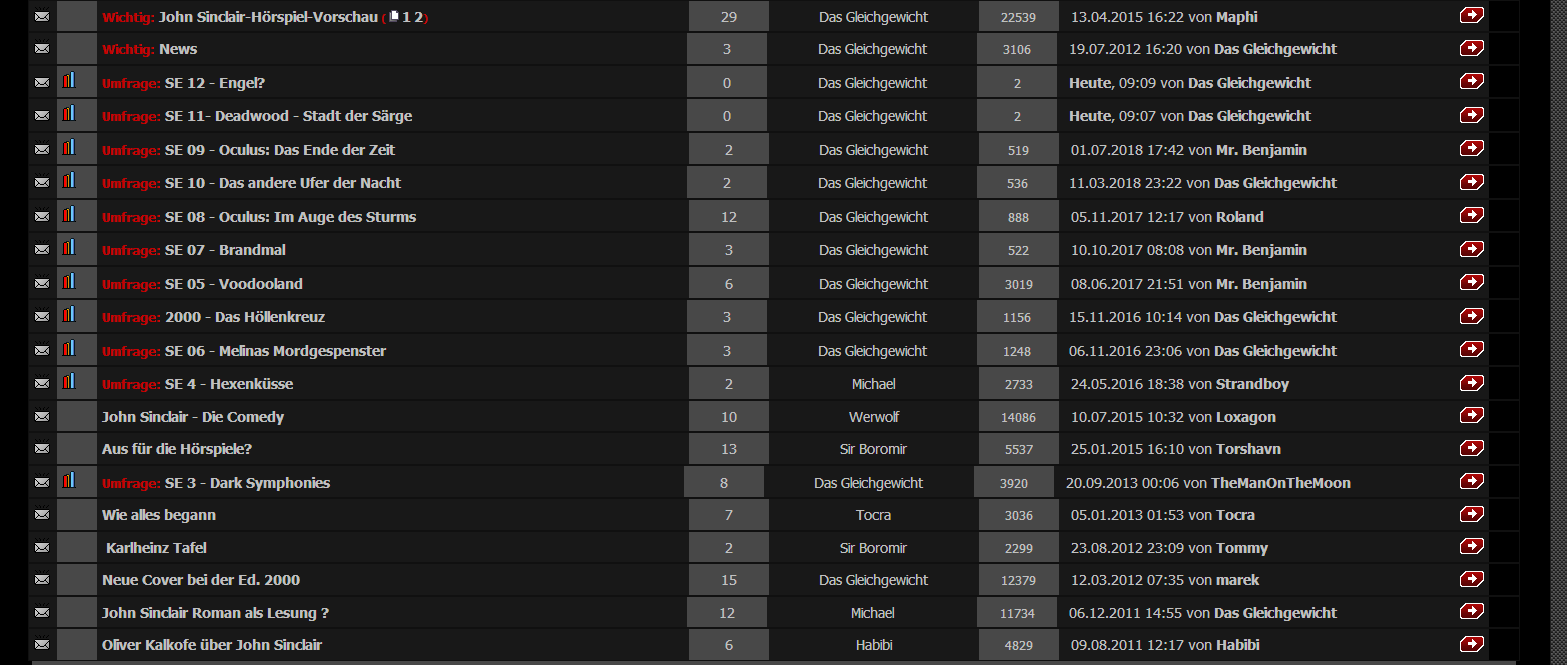1567x665 pixels.
Task: Open the Neue Cover bei der Ed. 2000 thread
Action: [201, 580]
